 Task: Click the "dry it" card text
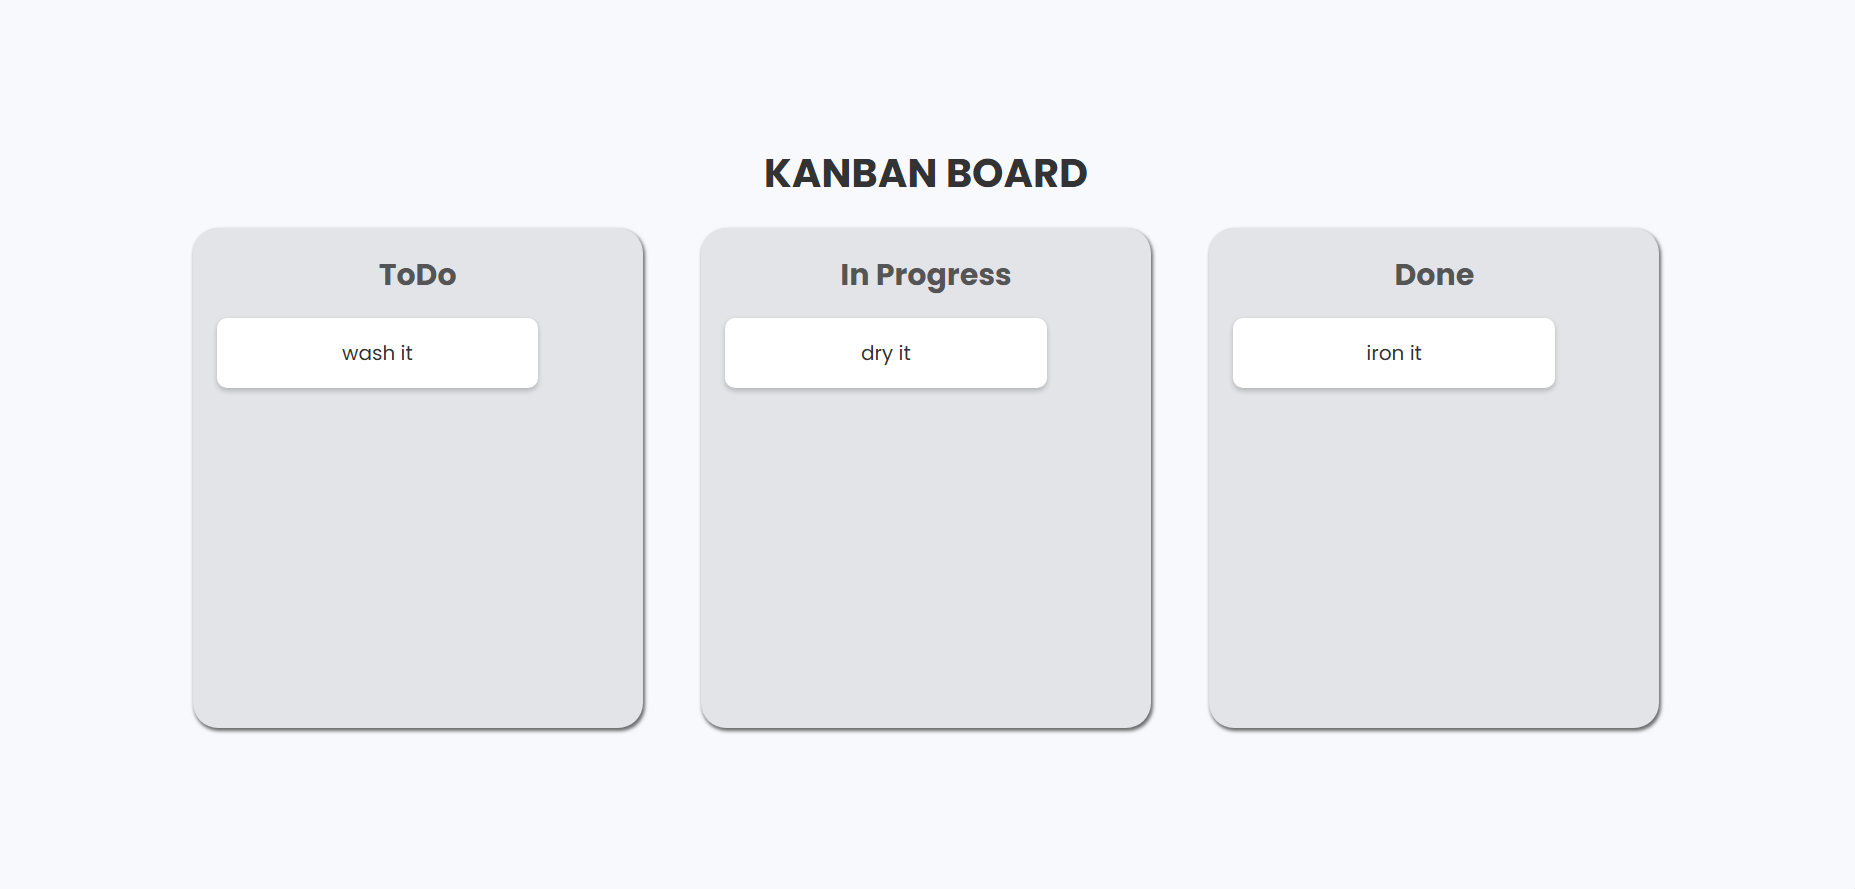(x=885, y=352)
